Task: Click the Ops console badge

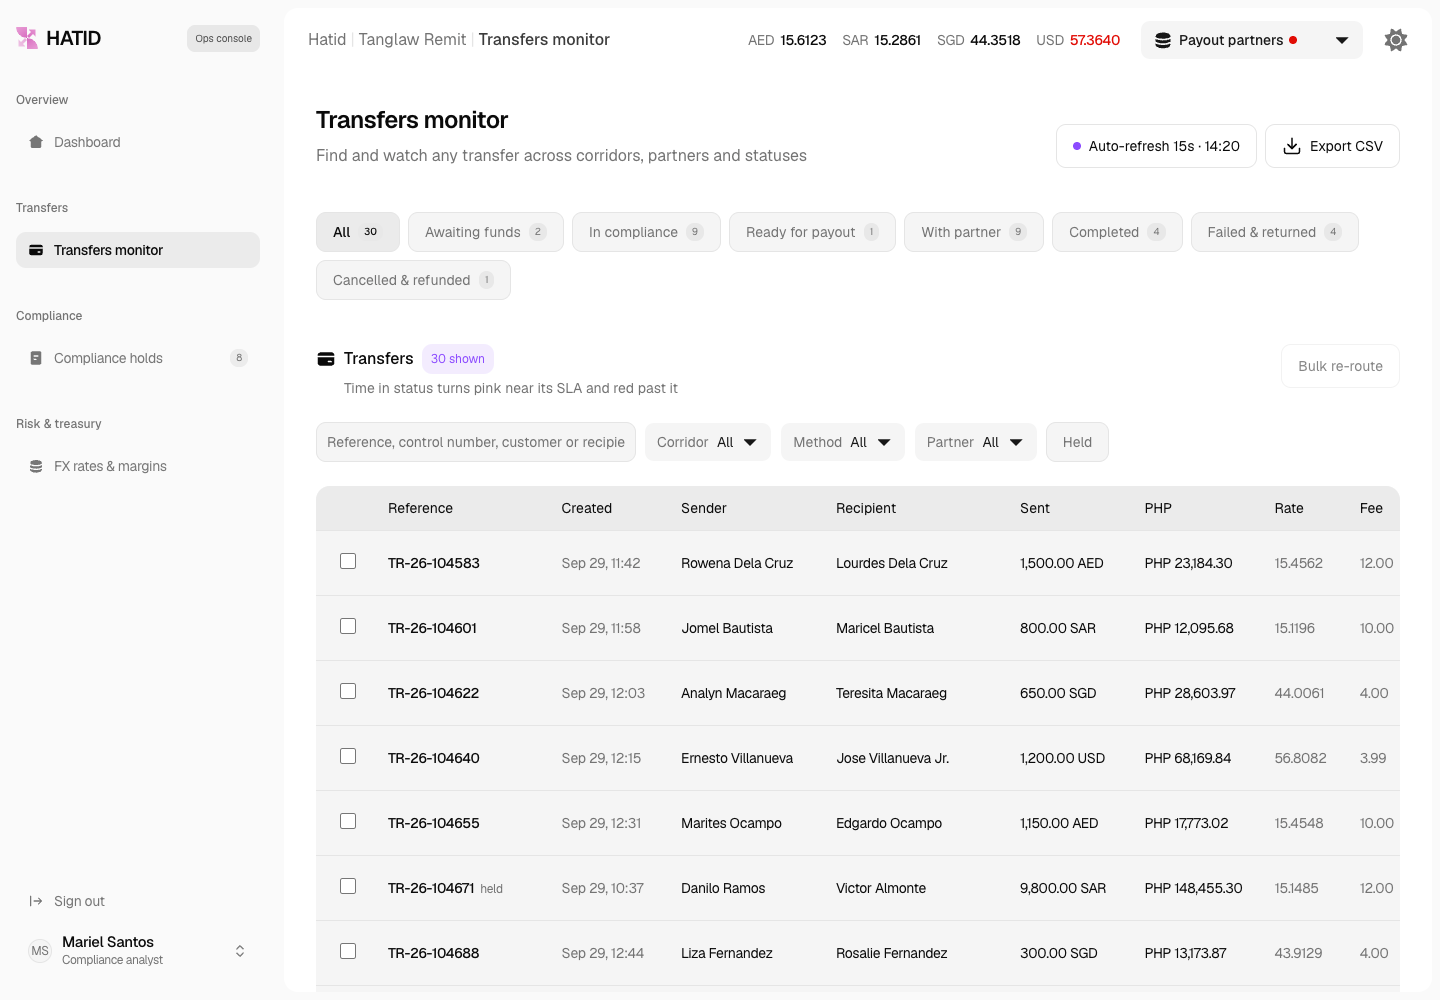Action: [x=223, y=38]
